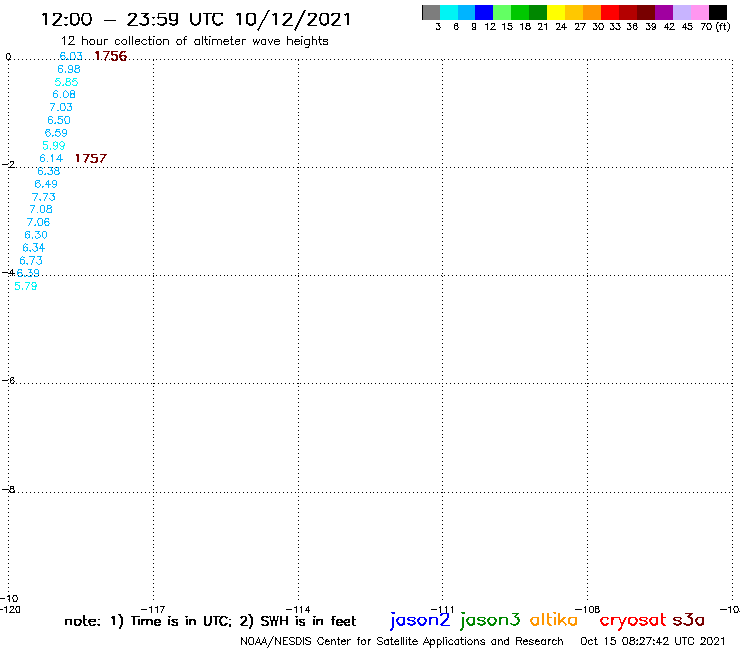Pick the pink swatch in the color bar

point(699,13)
